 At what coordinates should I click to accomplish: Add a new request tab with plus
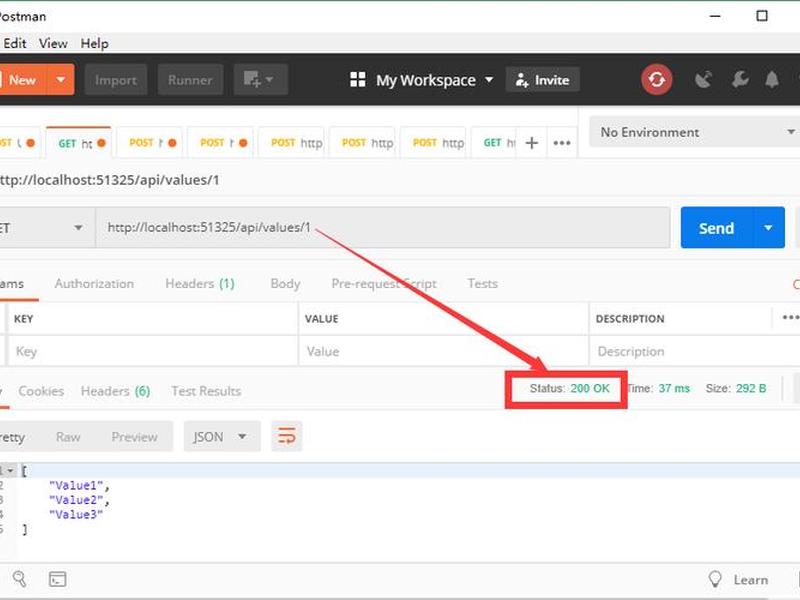click(x=532, y=143)
